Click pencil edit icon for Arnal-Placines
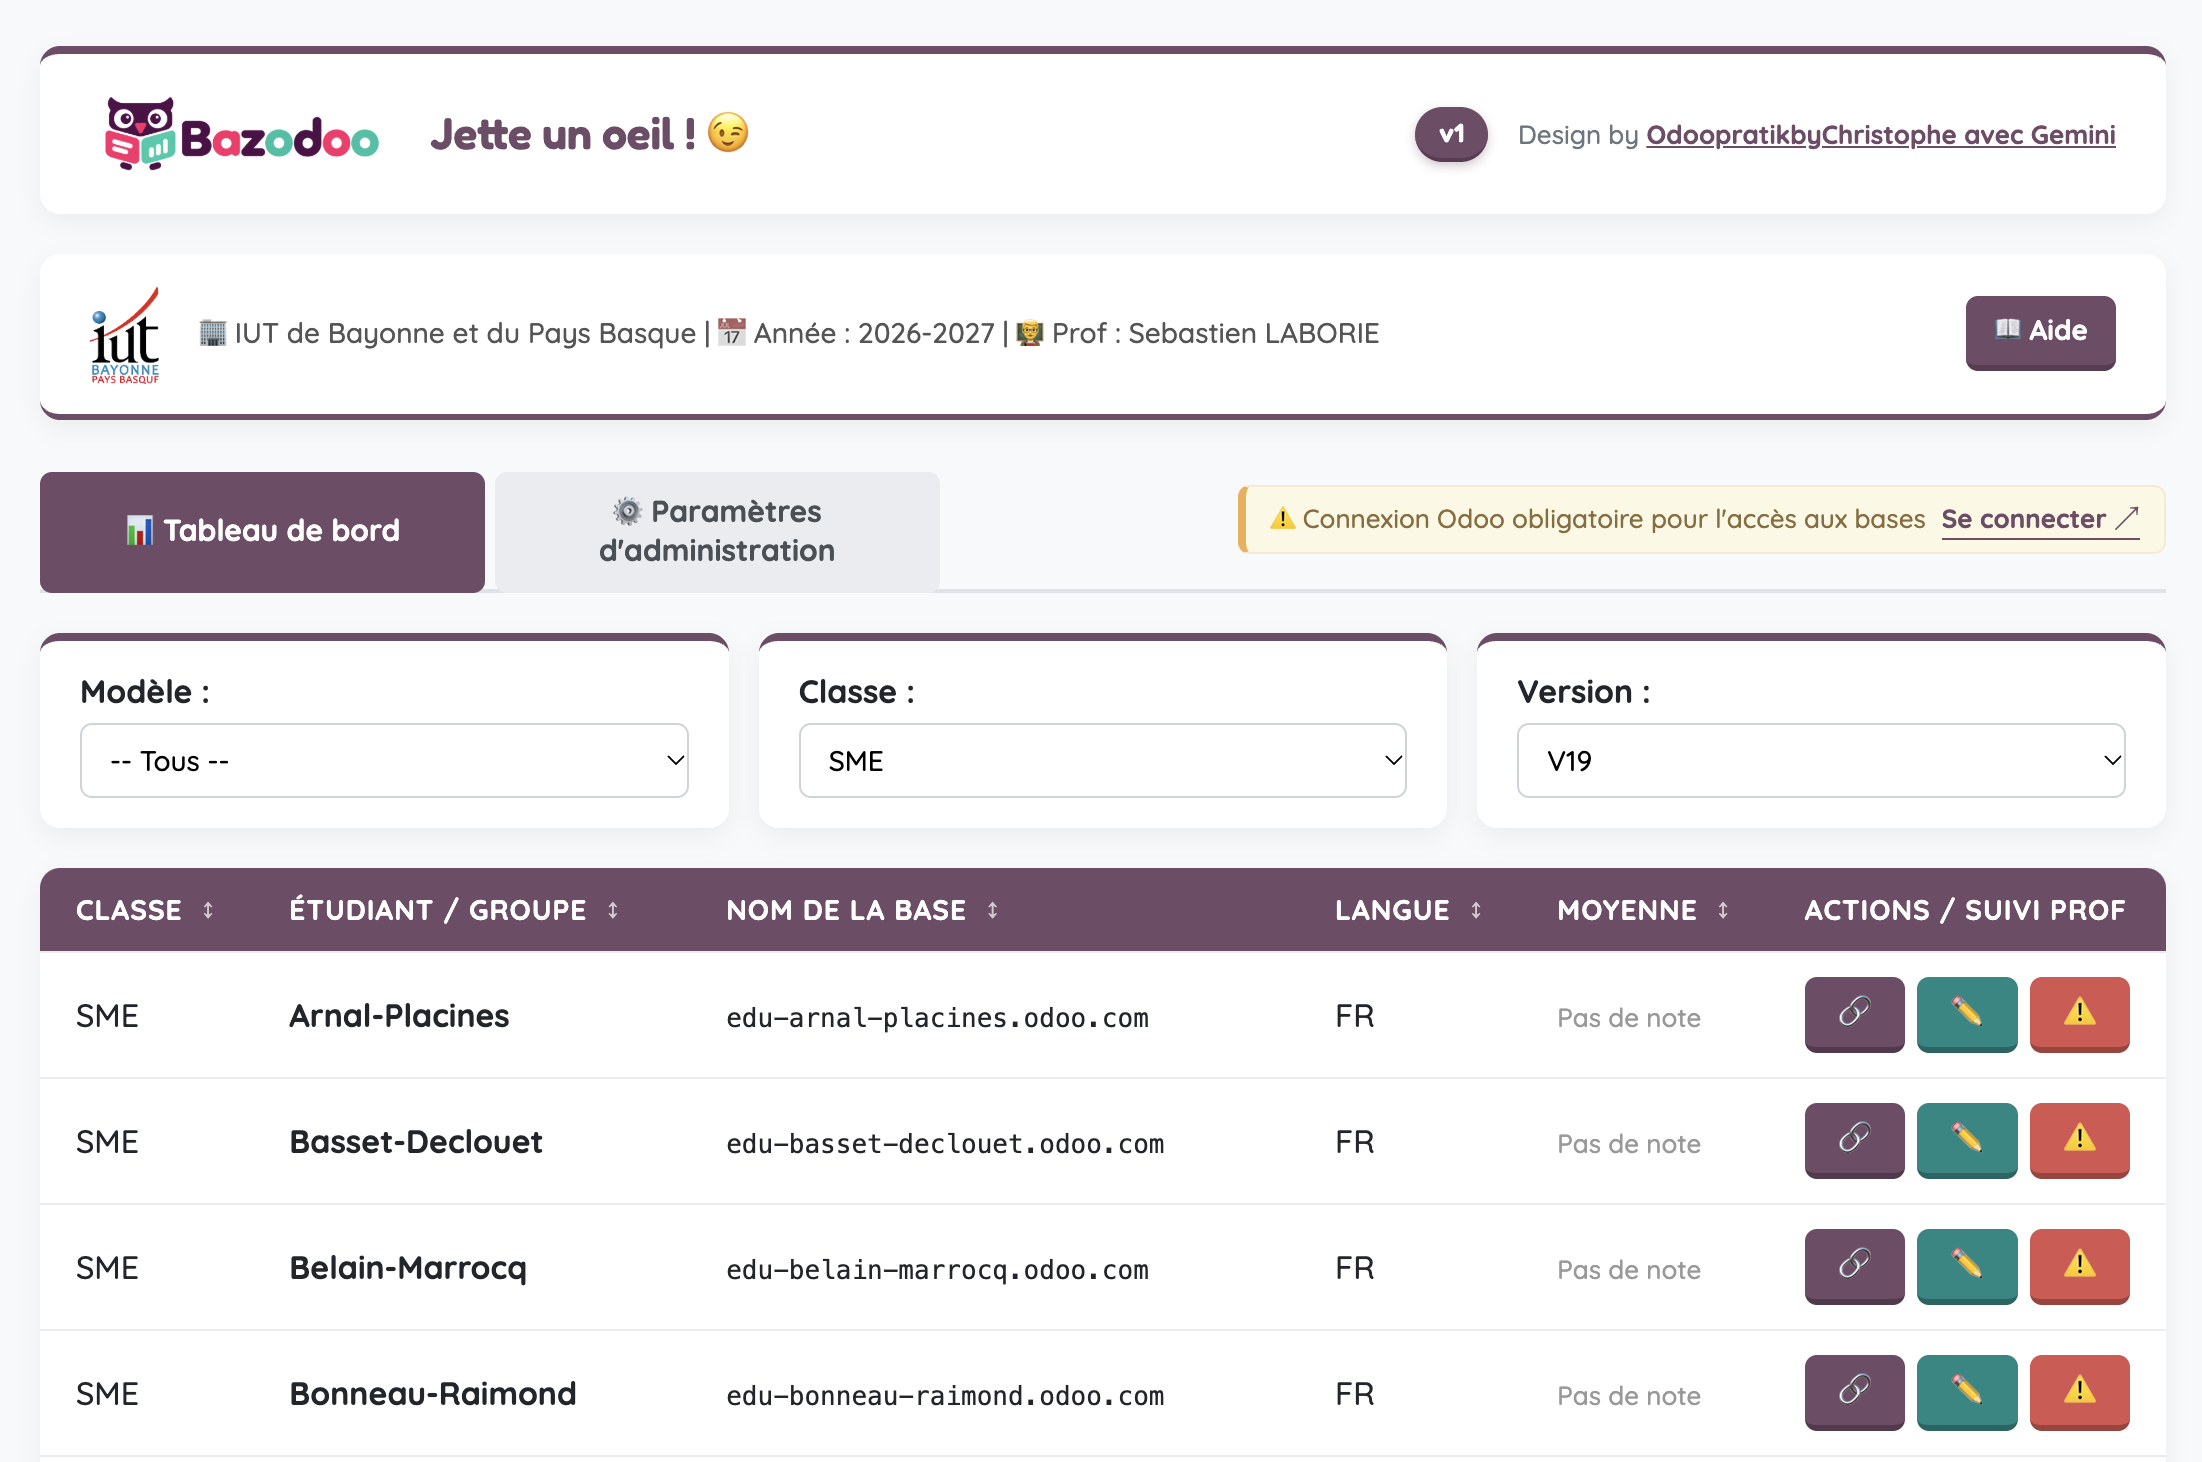The image size is (2202, 1462). [1967, 1013]
